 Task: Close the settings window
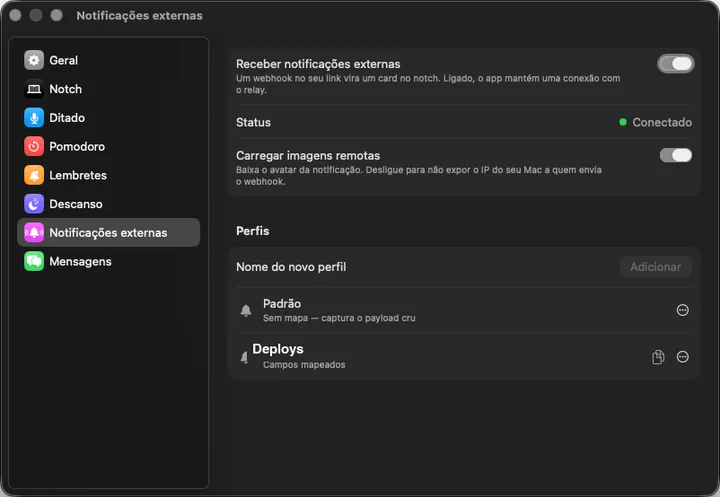click(x=15, y=16)
